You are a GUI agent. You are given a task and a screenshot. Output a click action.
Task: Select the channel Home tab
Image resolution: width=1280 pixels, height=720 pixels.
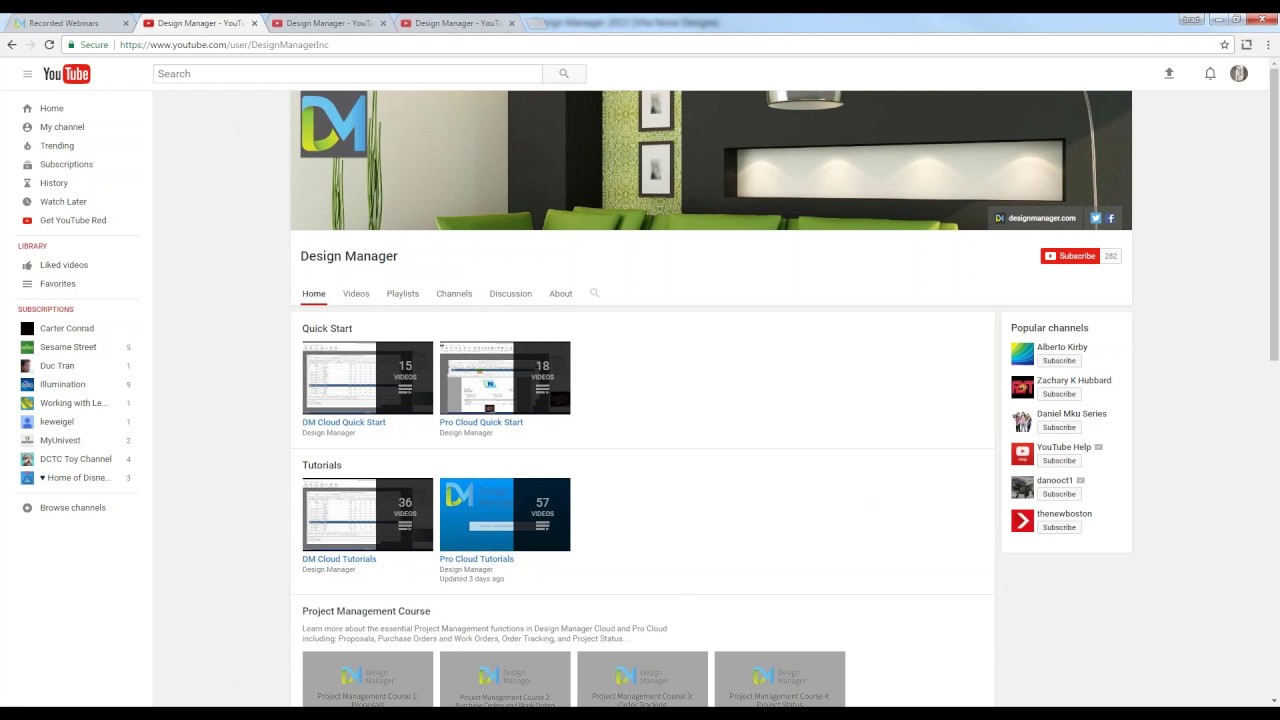point(314,294)
